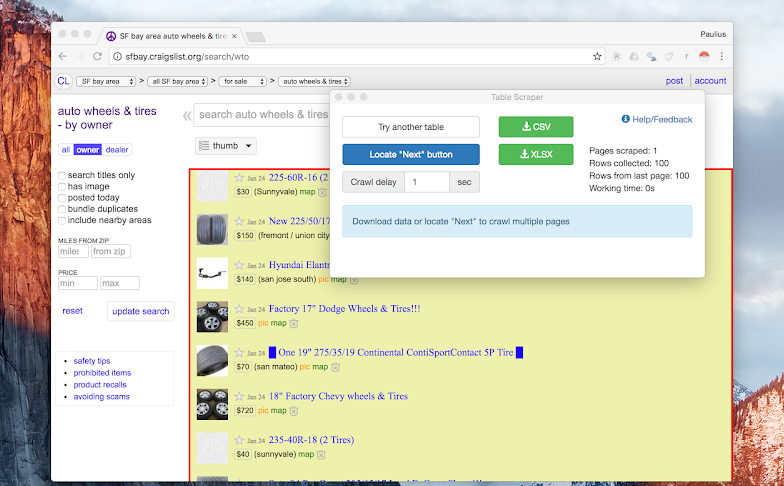
Task: Click the bookmark star in address bar
Action: pyautogui.click(x=597, y=56)
